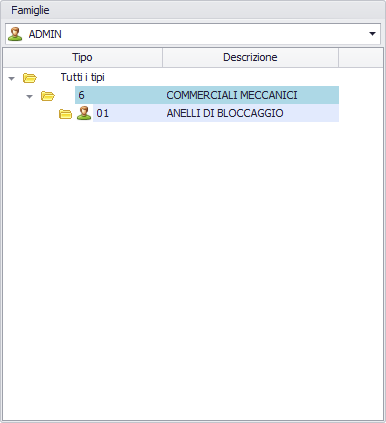Collapse the type 6 tree node arrow
Viewport: 386px width, 423px height.
tap(30, 97)
